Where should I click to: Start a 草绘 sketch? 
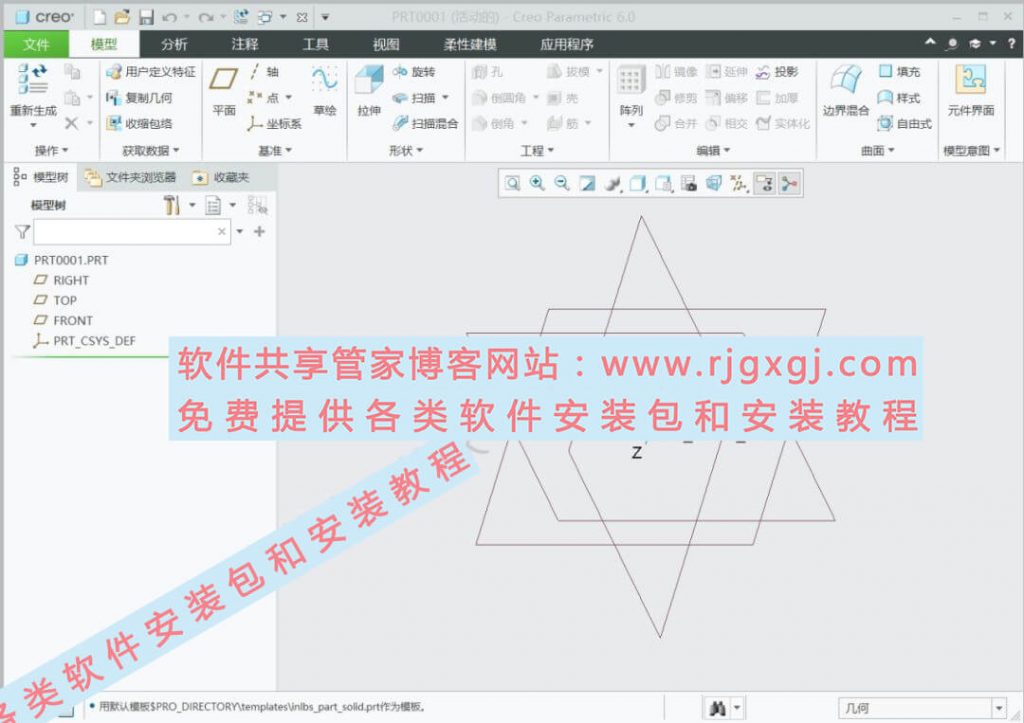pos(325,91)
